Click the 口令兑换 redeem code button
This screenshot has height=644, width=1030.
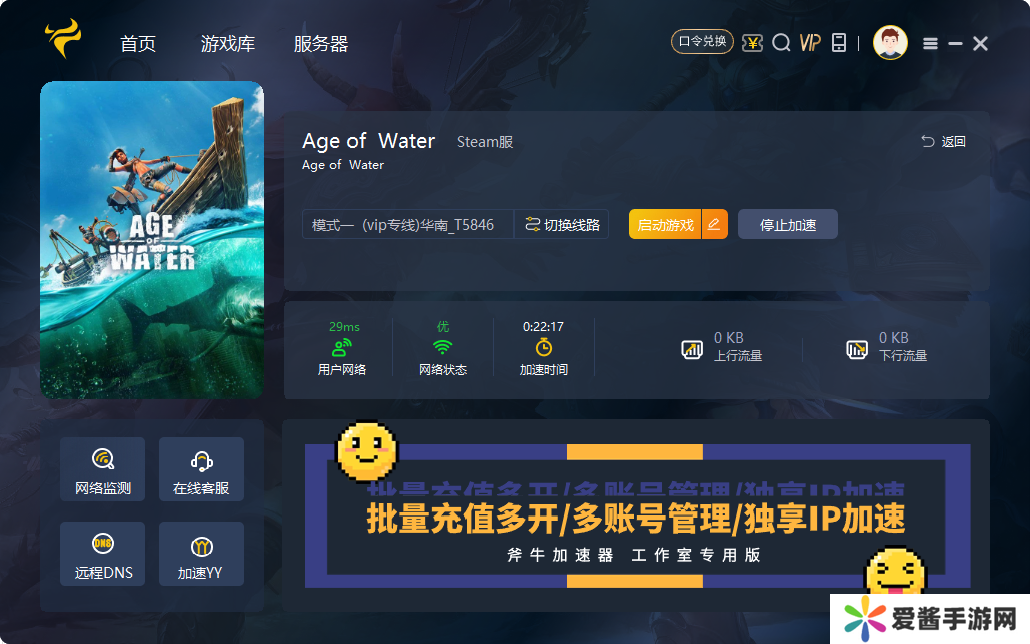coord(702,42)
